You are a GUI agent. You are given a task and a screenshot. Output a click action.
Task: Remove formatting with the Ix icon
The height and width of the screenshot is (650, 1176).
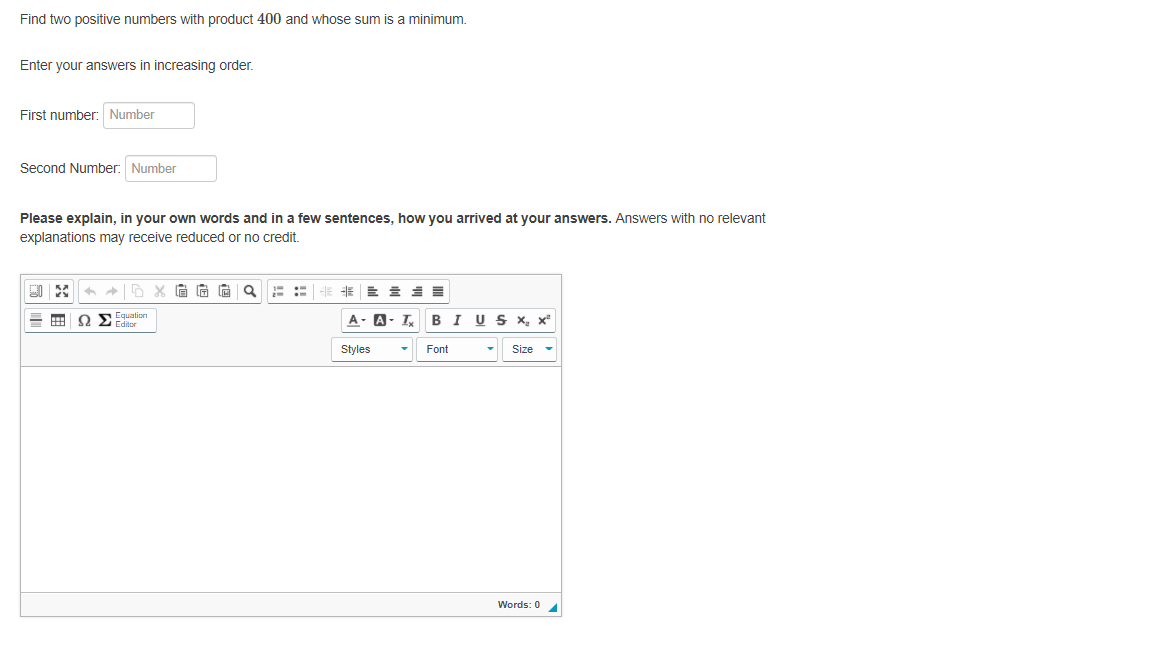406,320
